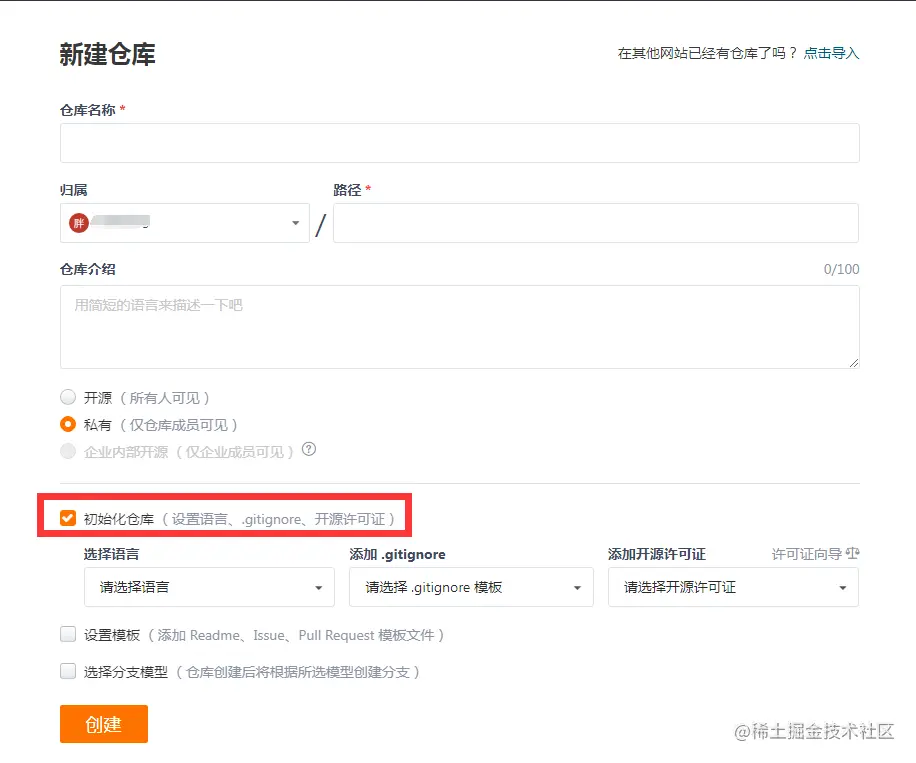This screenshot has height=763, width=916.
Task: Open the 请选择语言 dropdown
Action: [209, 587]
